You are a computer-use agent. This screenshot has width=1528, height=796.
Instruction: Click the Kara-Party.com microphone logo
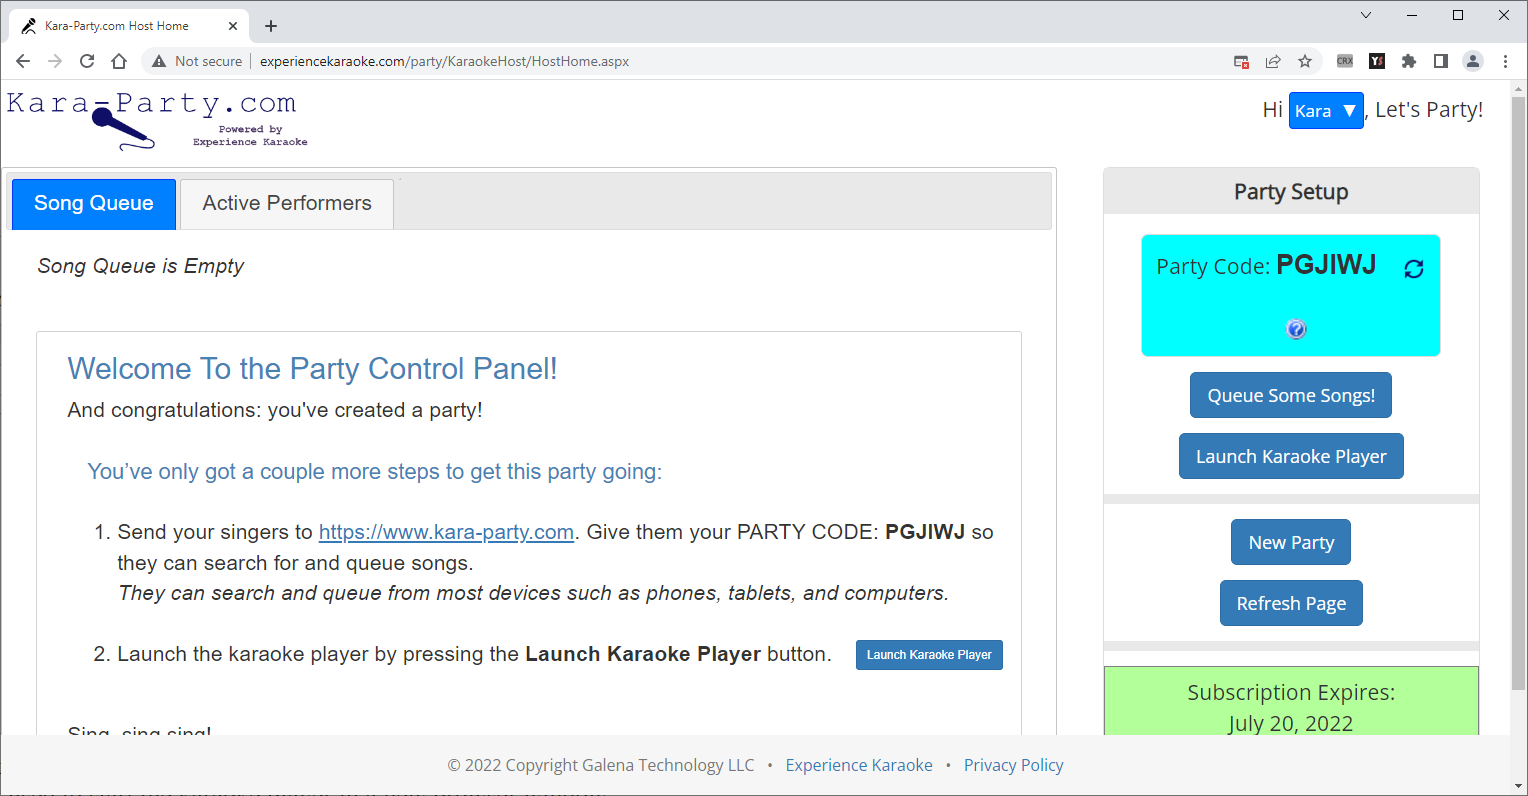(x=157, y=120)
